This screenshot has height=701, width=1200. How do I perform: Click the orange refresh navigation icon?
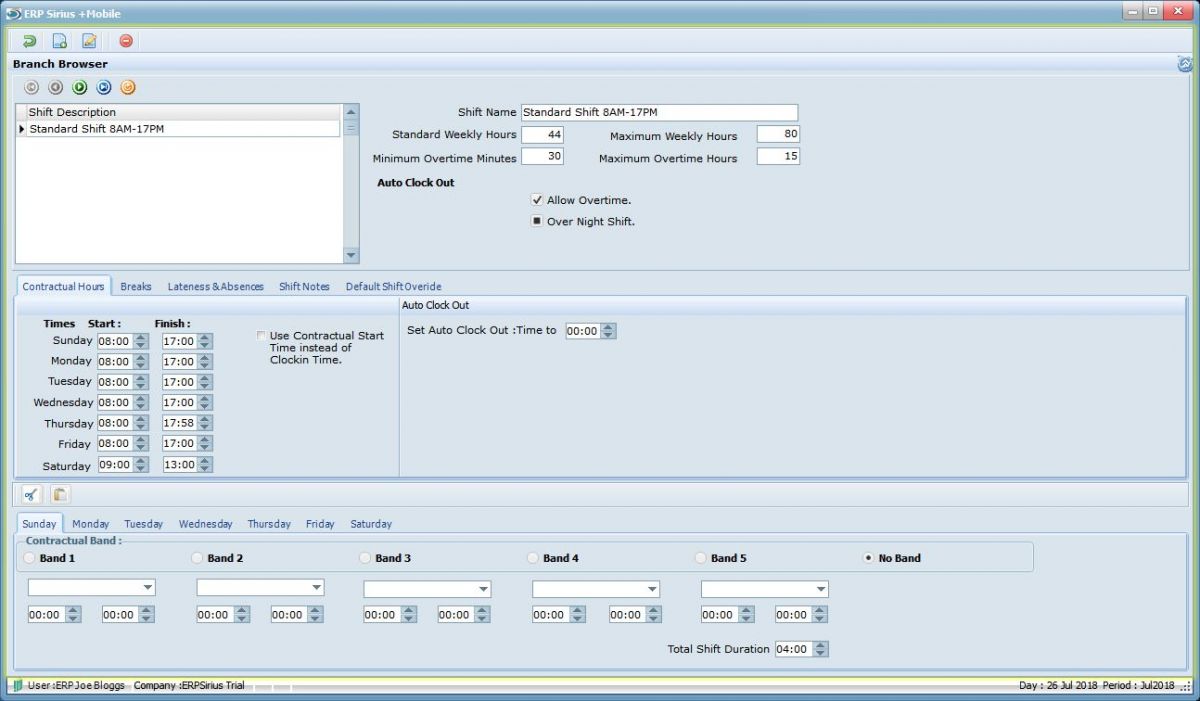tap(128, 87)
